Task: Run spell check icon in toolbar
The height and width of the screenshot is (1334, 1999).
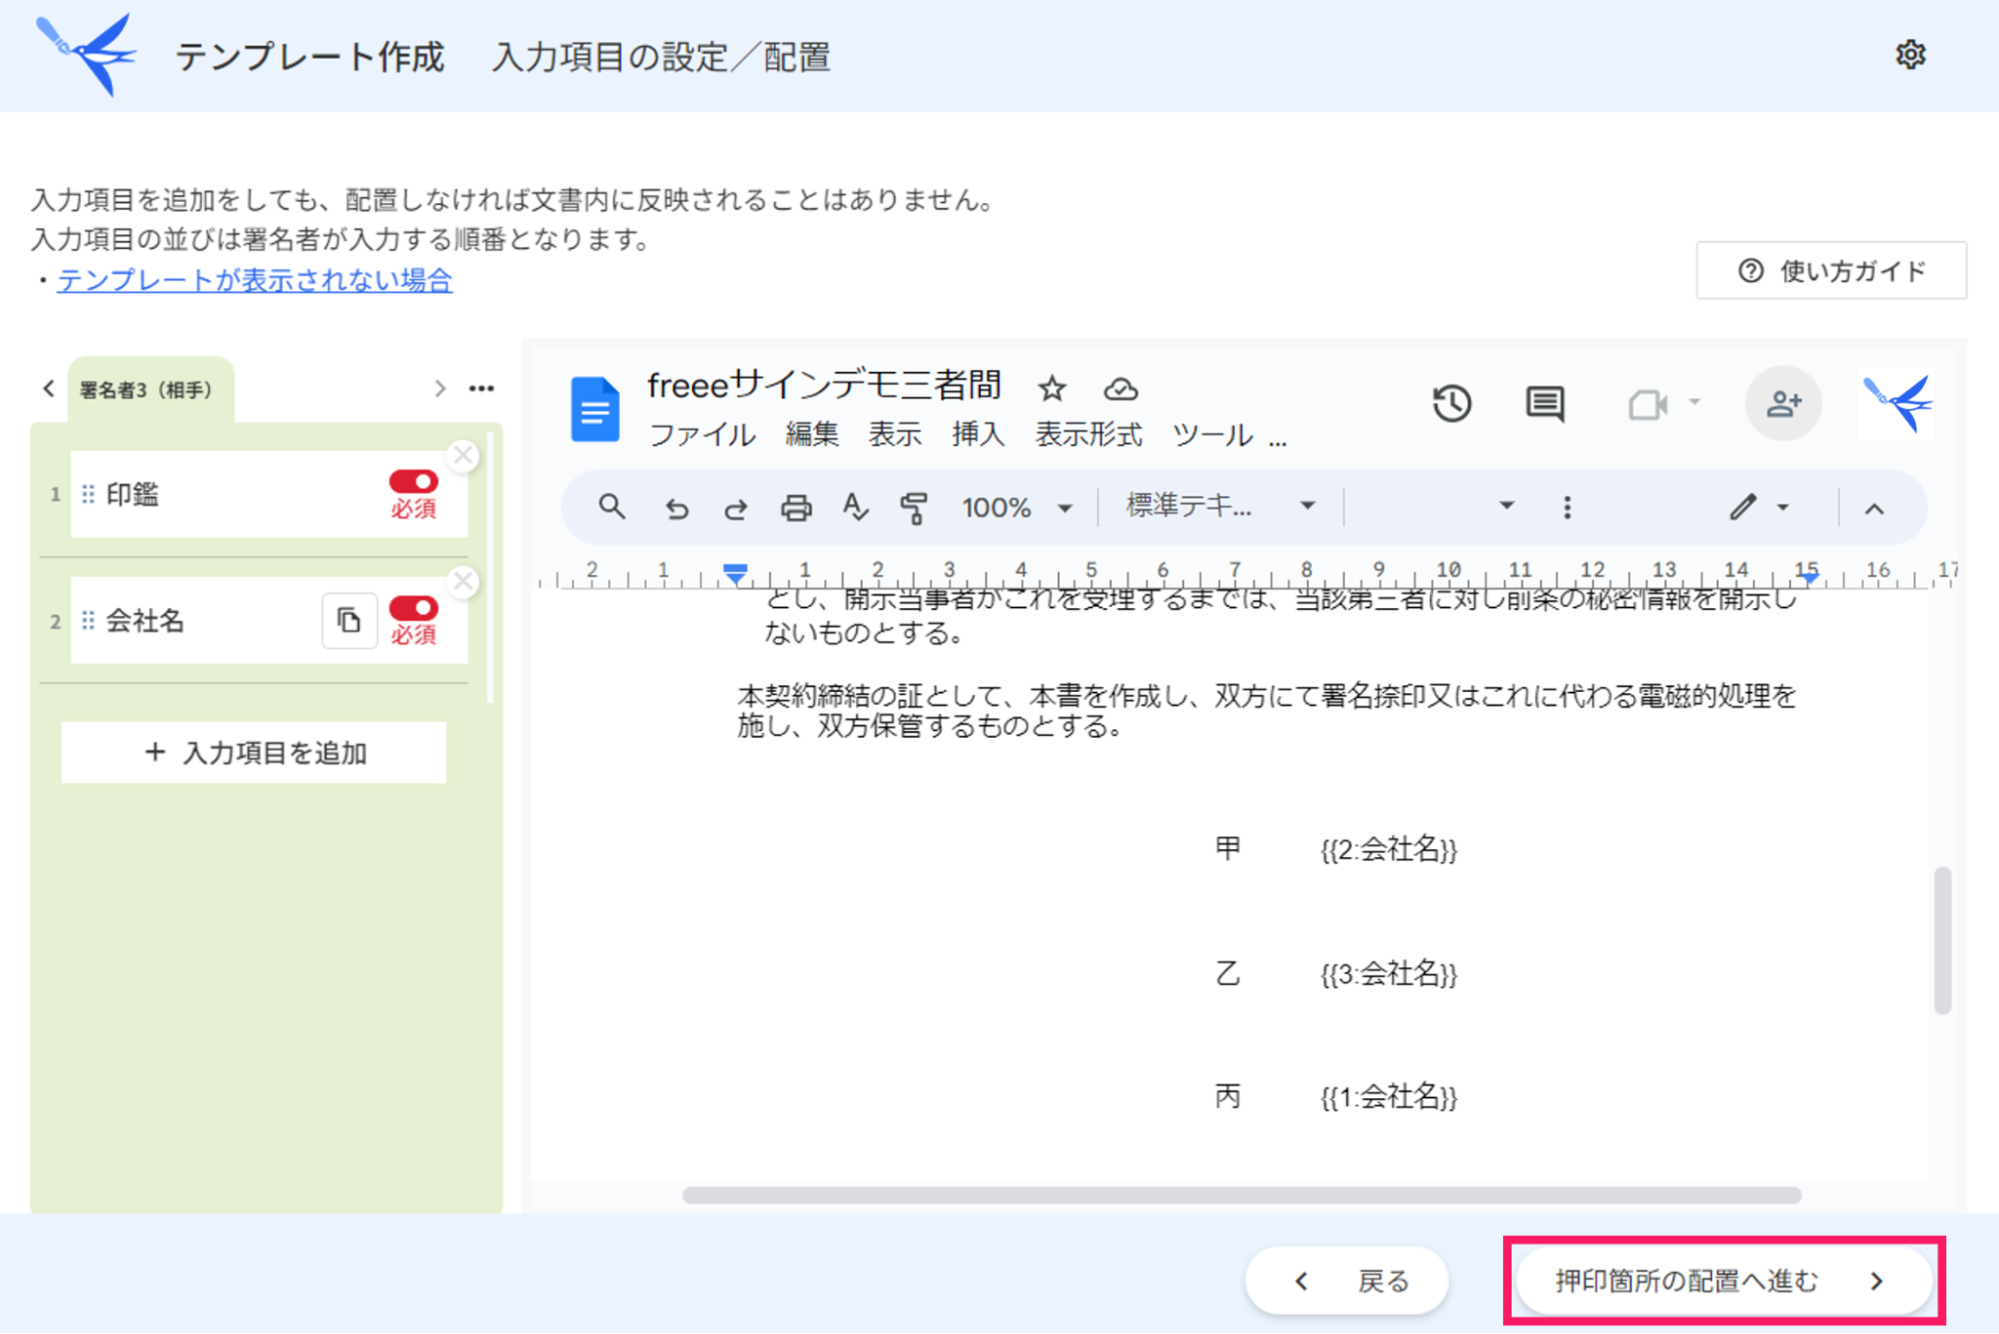Action: [x=855, y=508]
